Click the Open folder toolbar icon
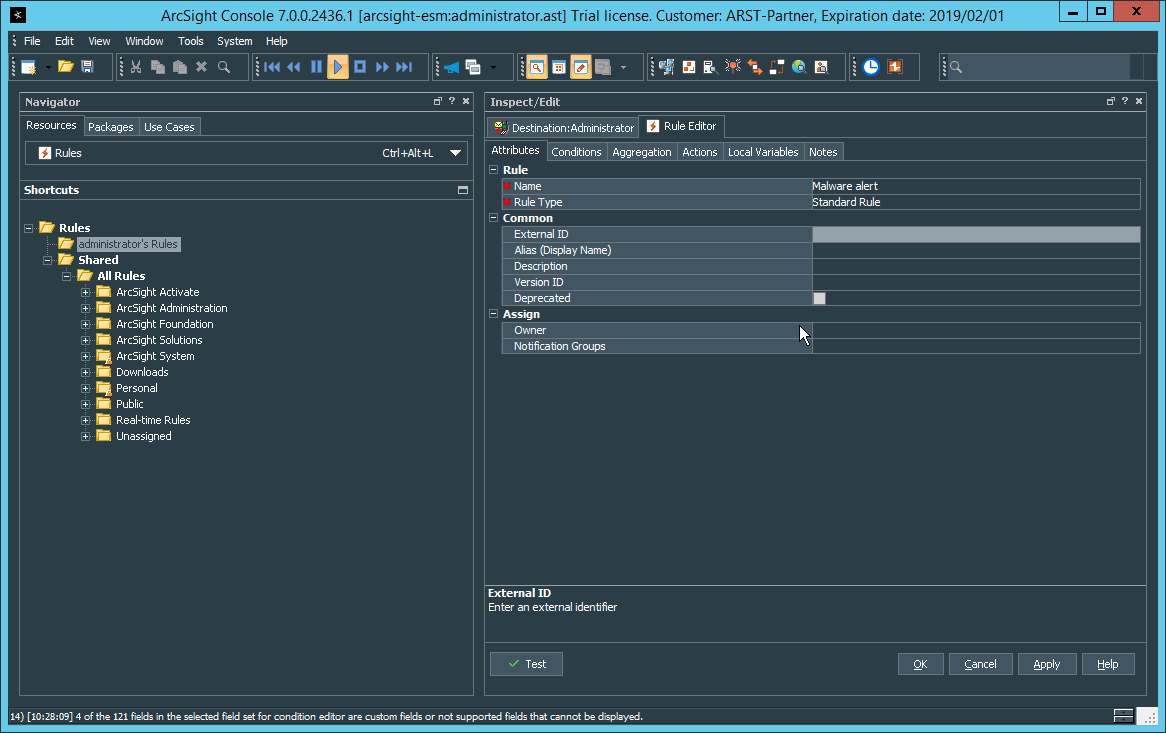 pyautogui.click(x=65, y=67)
